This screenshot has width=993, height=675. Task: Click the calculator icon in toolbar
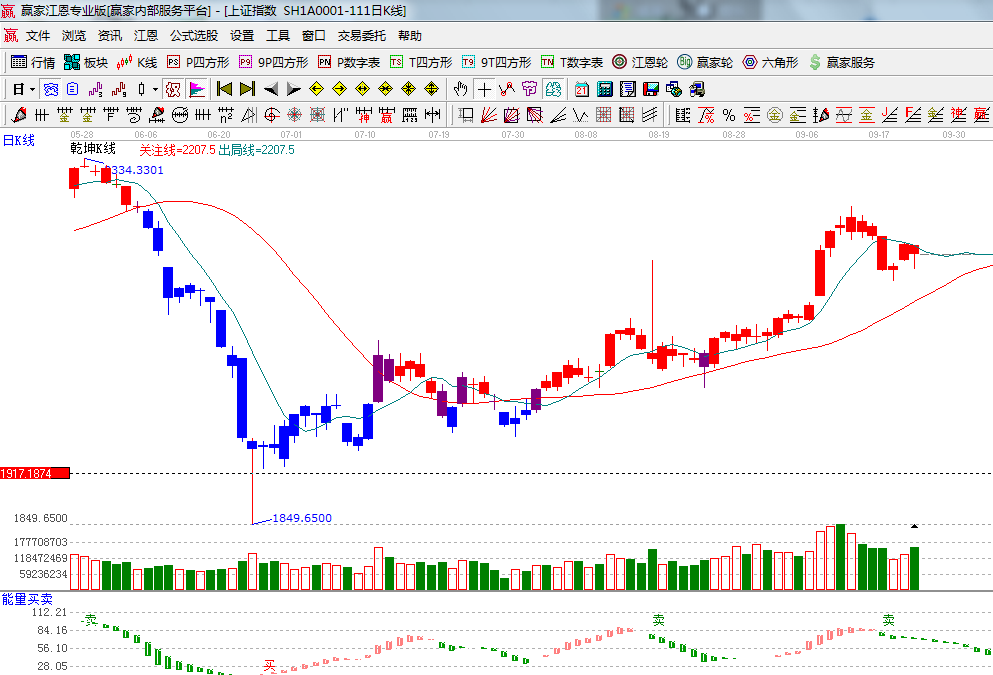click(x=604, y=89)
